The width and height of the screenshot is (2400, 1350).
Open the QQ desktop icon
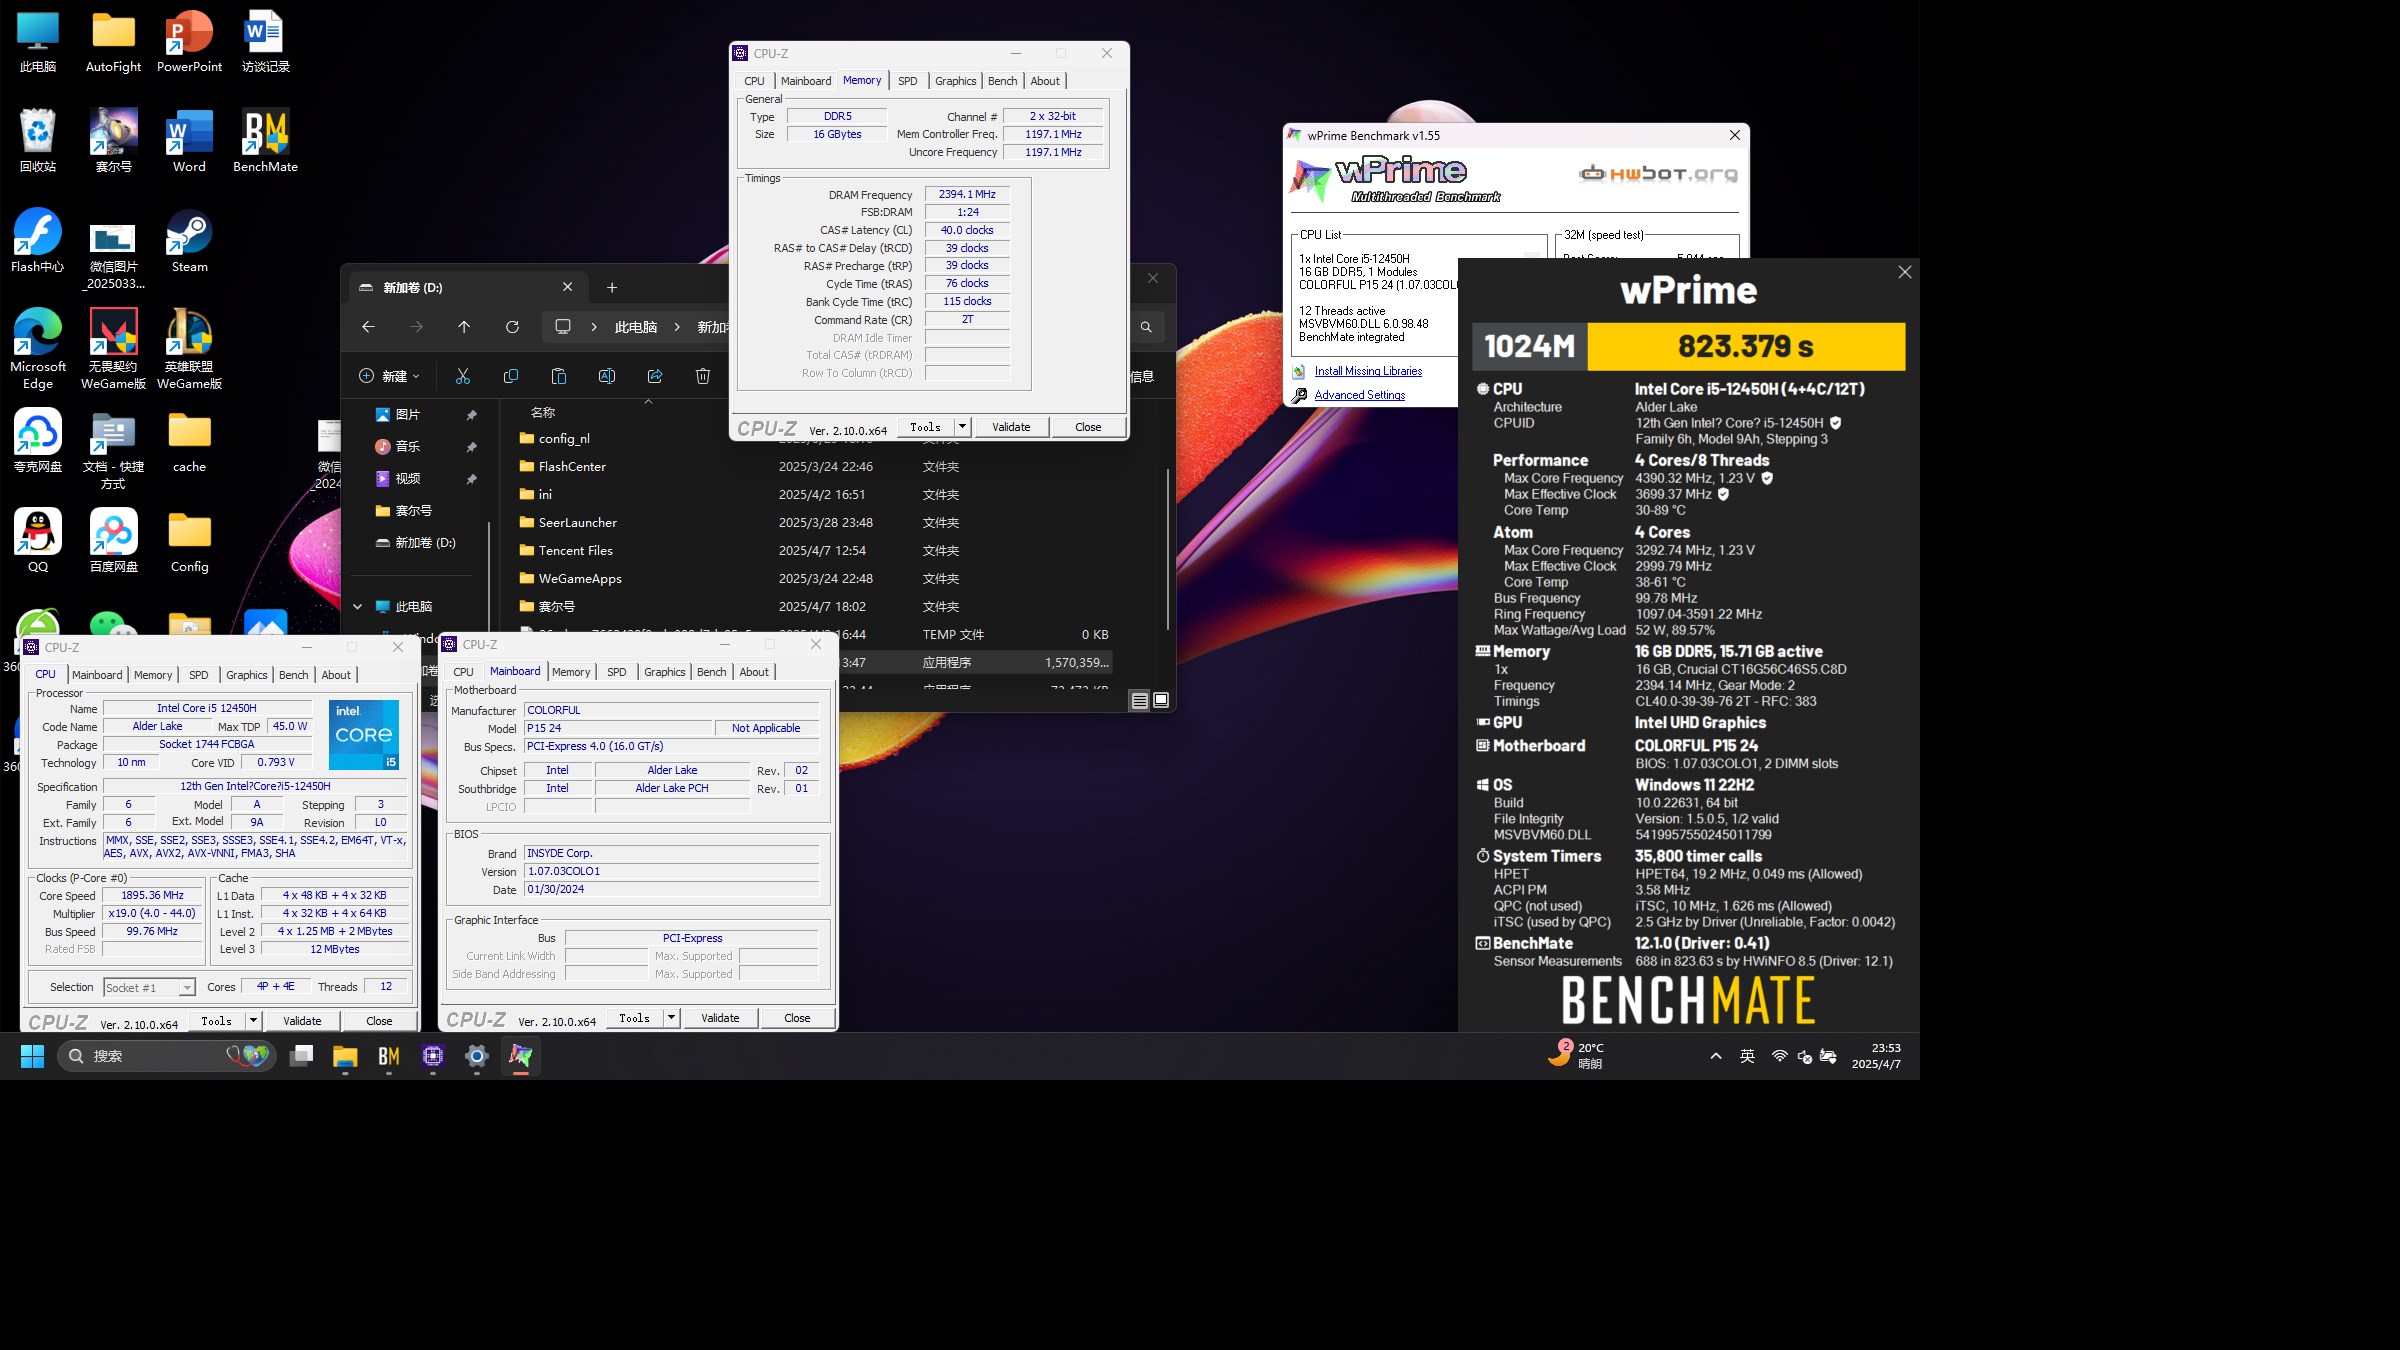[37, 540]
